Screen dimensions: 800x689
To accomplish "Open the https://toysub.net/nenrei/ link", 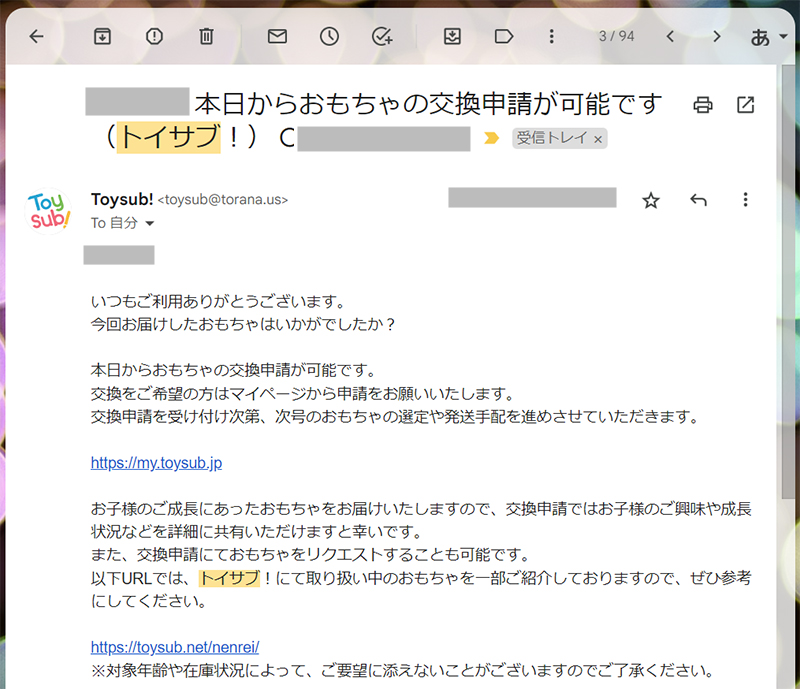I will point(174,647).
